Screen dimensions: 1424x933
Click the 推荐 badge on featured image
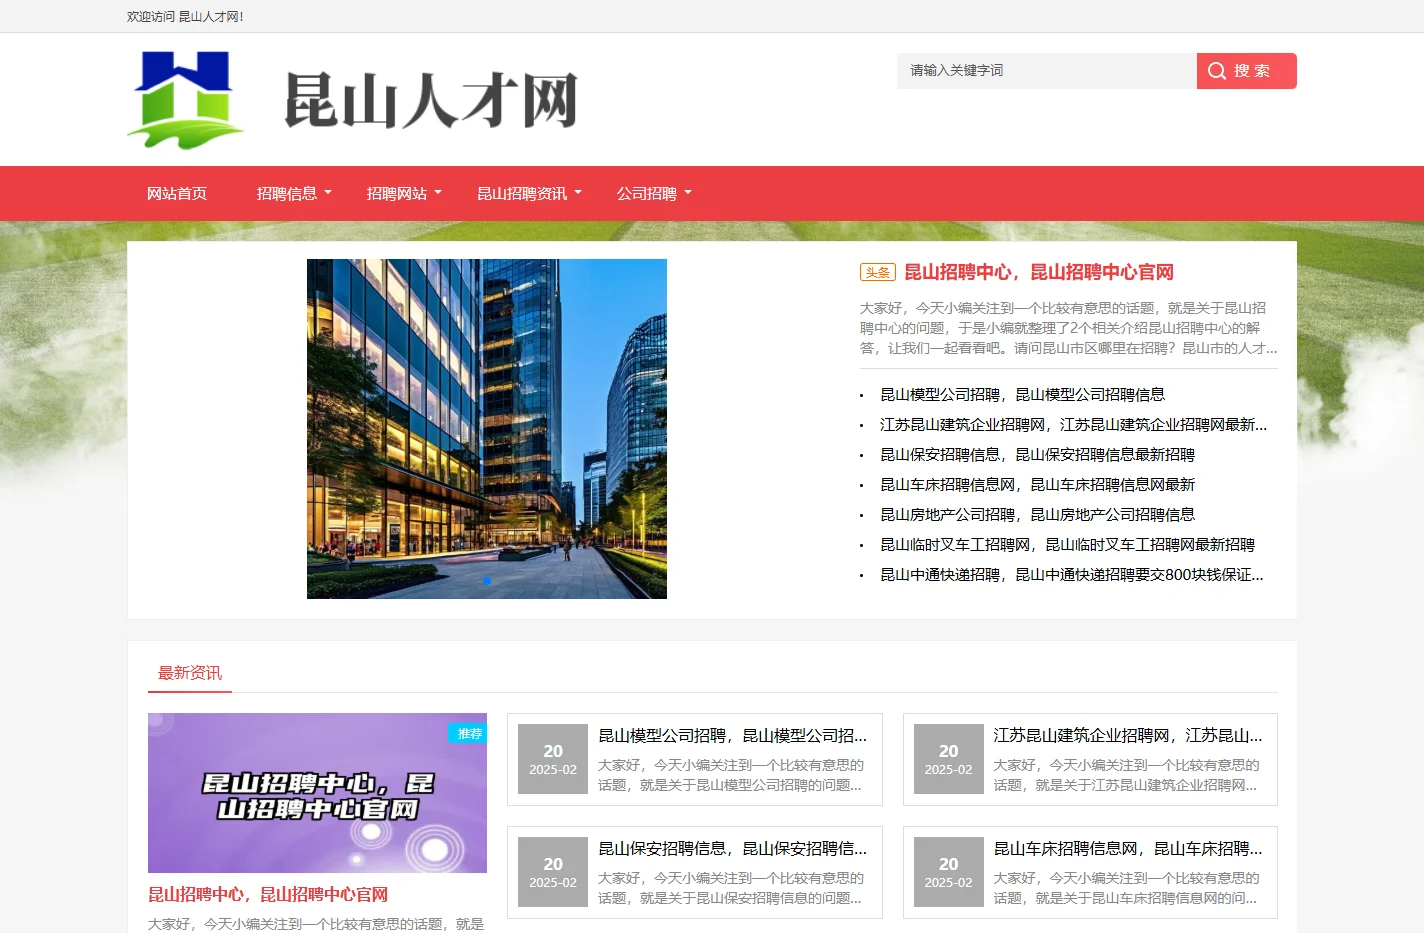click(x=469, y=734)
